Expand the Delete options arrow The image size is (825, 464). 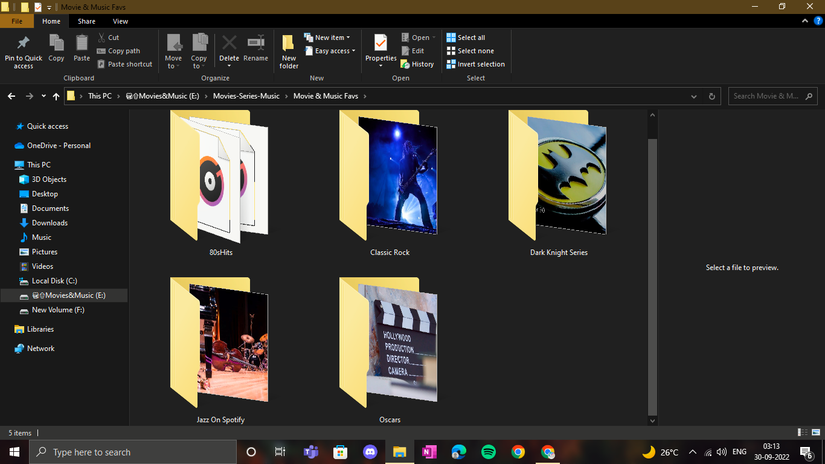[x=229, y=66]
